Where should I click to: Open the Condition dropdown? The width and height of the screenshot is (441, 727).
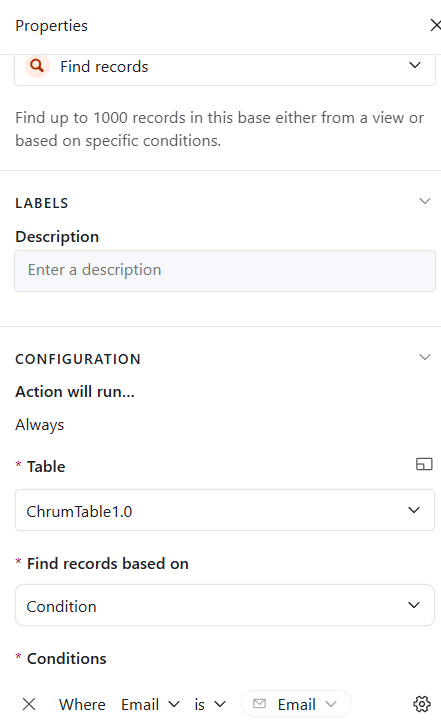pyautogui.click(x=225, y=605)
